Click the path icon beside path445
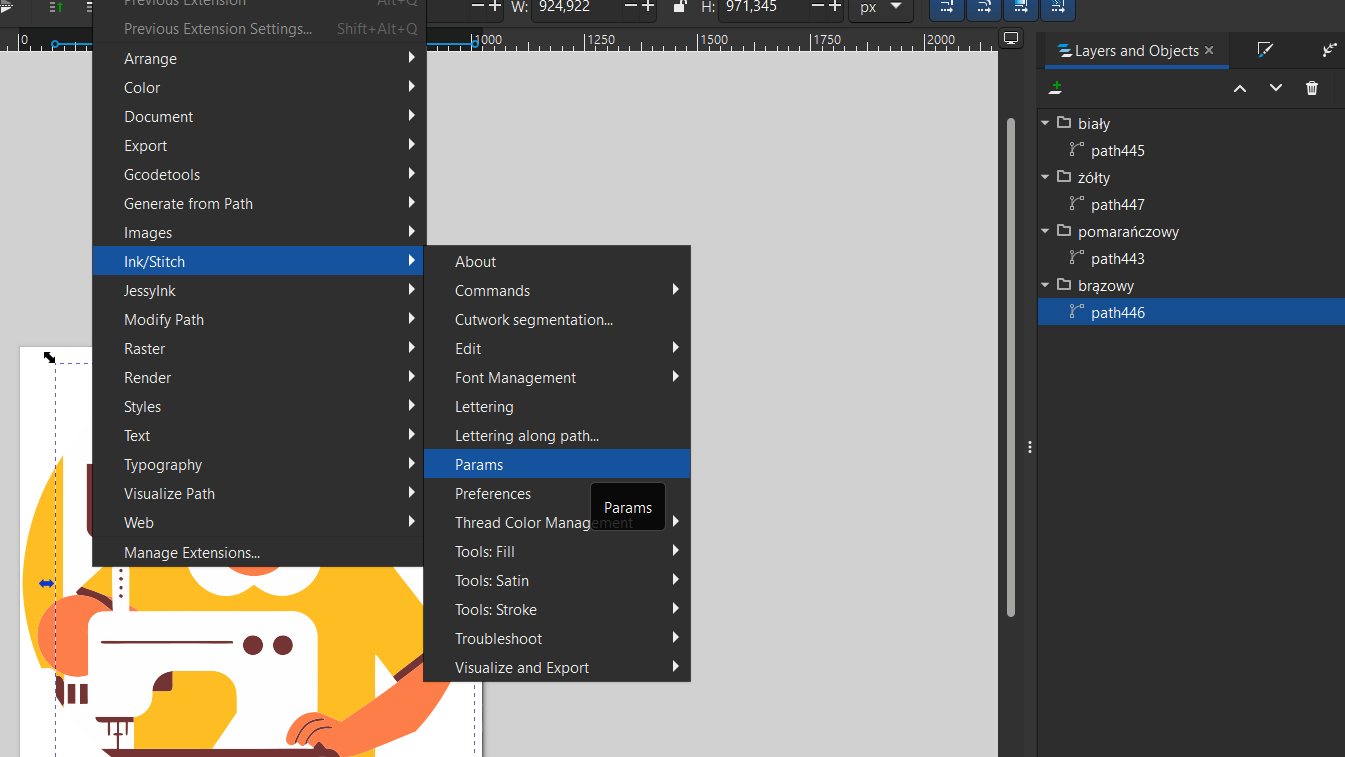1345x757 pixels. click(1077, 150)
